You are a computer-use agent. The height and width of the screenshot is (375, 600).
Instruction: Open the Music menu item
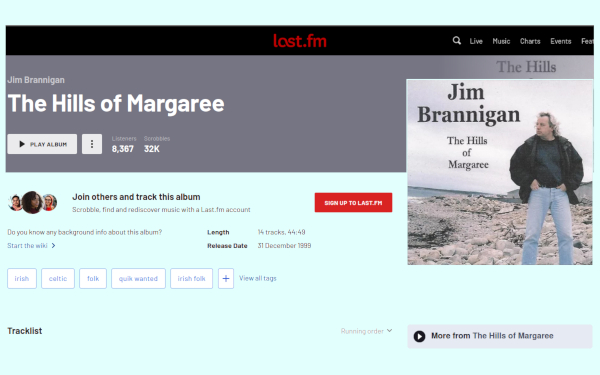(x=501, y=41)
